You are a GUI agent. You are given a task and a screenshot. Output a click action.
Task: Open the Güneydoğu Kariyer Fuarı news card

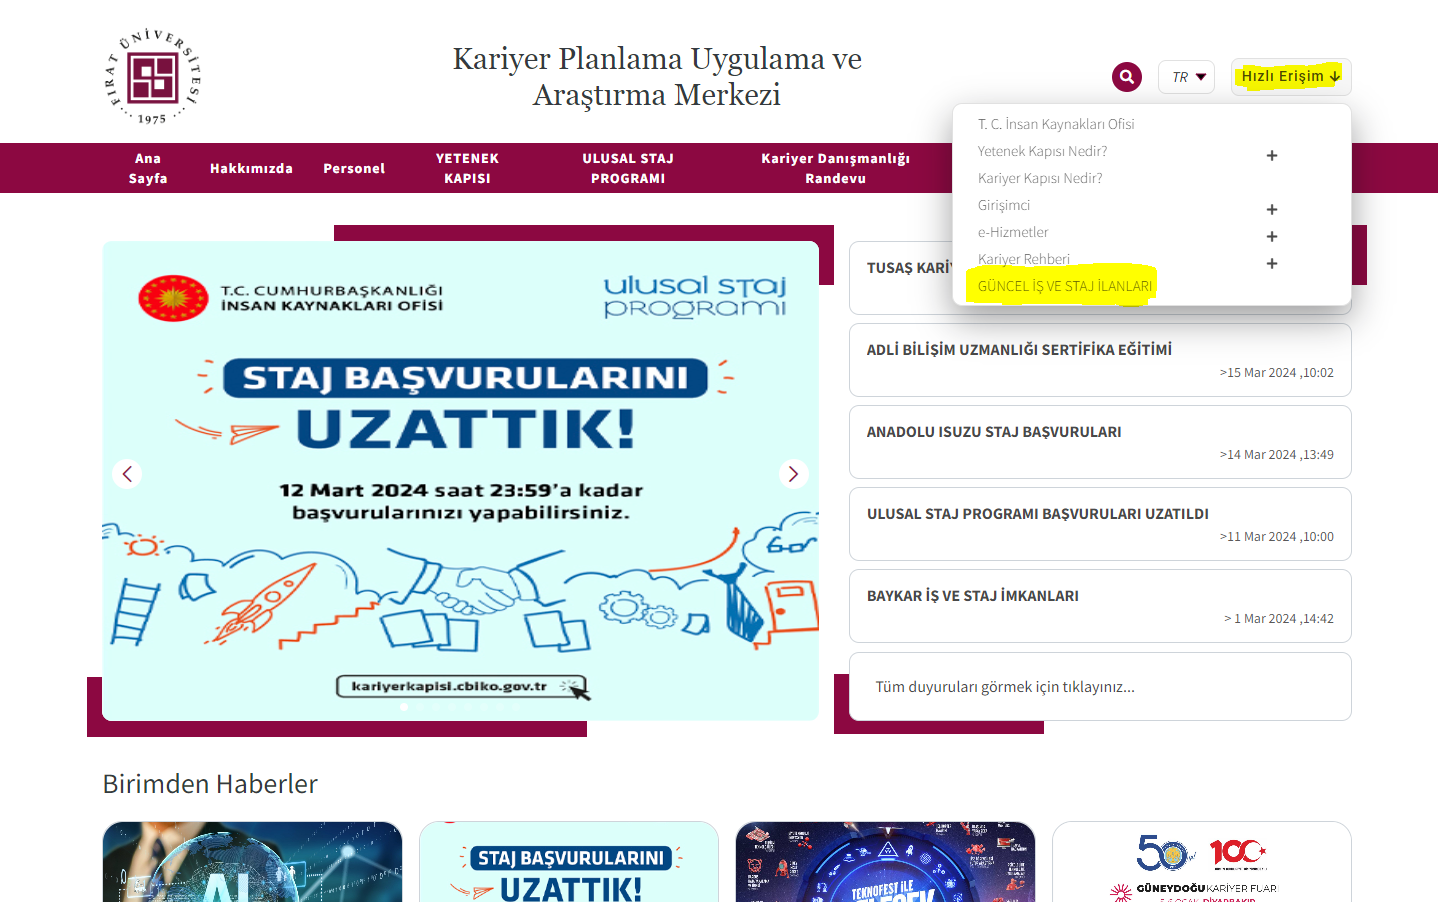pyautogui.click(x=1202, y=862)
